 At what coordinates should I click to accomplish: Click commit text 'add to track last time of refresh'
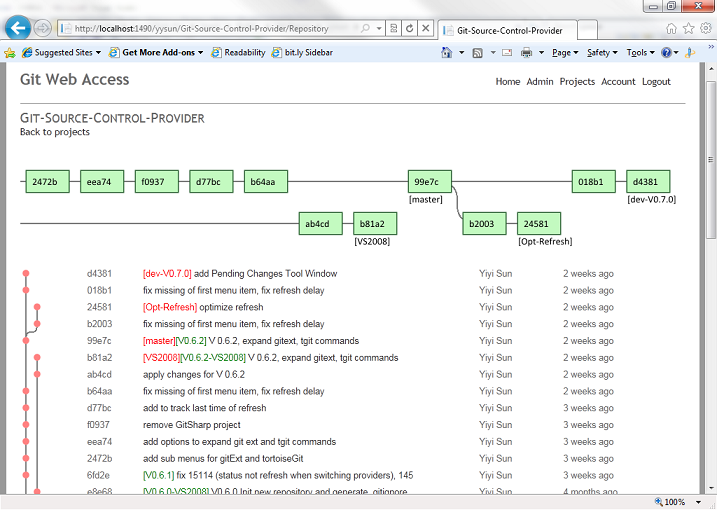coord(204,408)
